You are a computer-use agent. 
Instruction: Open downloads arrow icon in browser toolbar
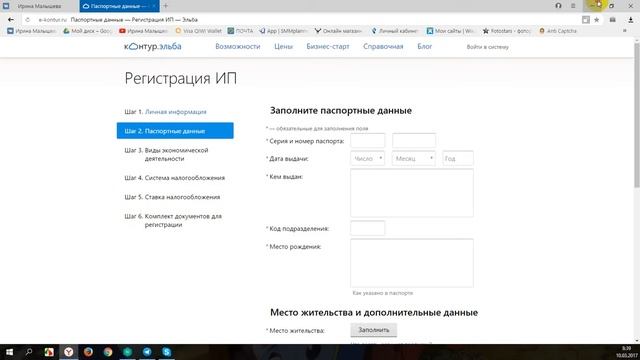pos(631,20)
